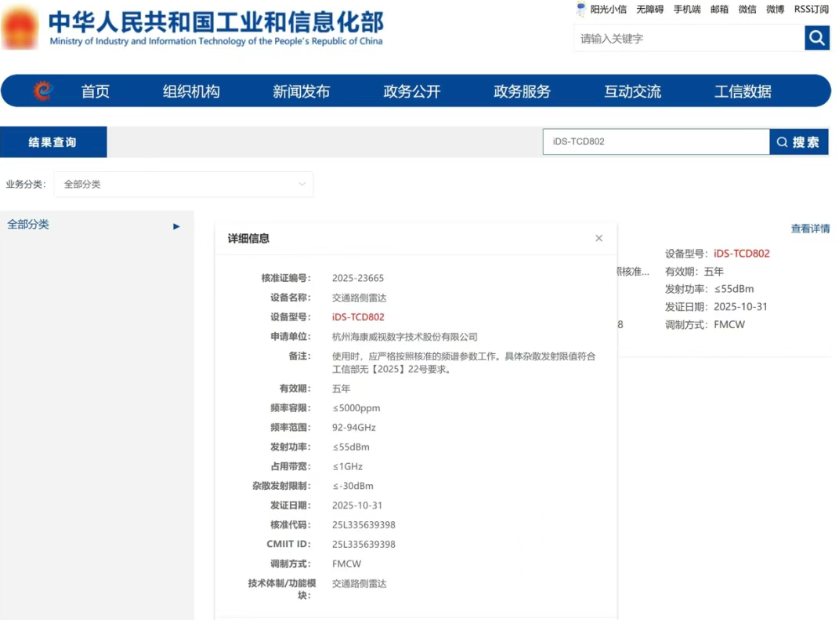
Task: Navigate to 互动交流 section
Action: (632, 91)
